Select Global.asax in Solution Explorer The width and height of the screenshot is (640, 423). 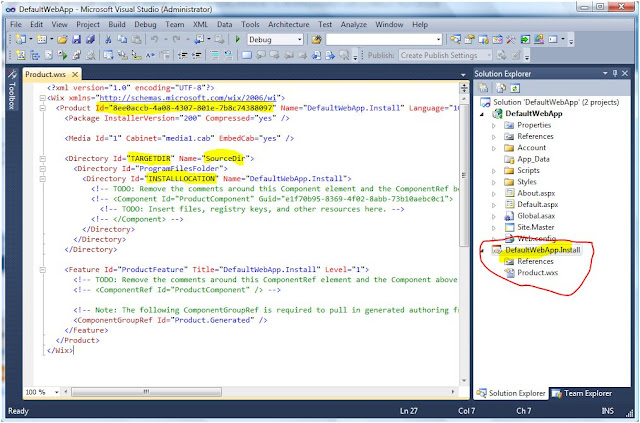(536, 216)
